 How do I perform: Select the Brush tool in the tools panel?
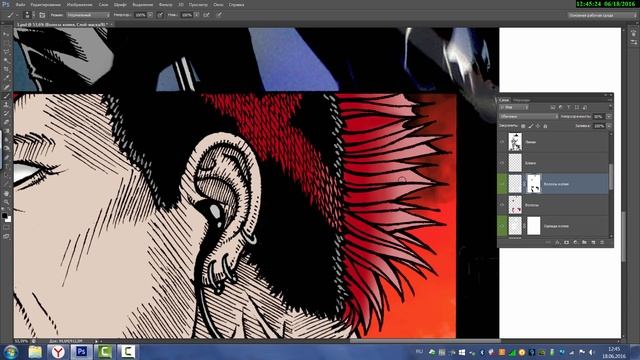click(x=6, y=96)
